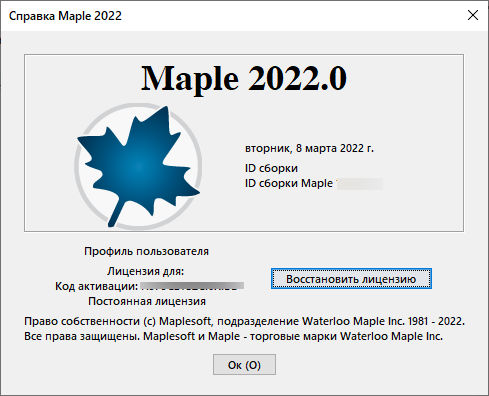Click the Все права защищены trademark line
Viewport: 489px width, 396px height.
click(x=233, y=336)
